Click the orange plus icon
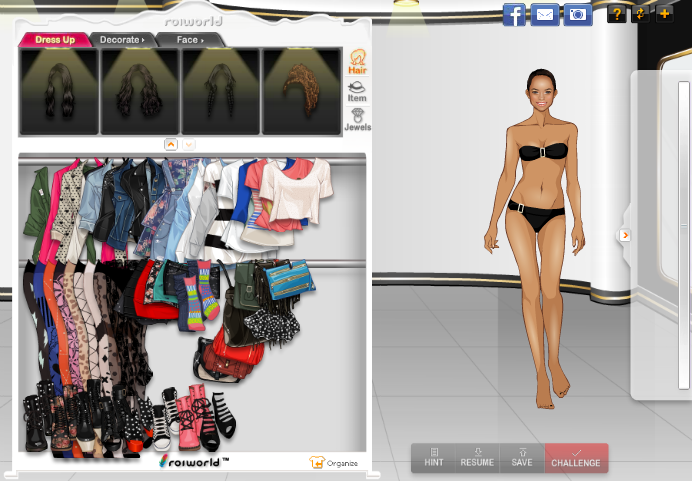 point(664,14)
